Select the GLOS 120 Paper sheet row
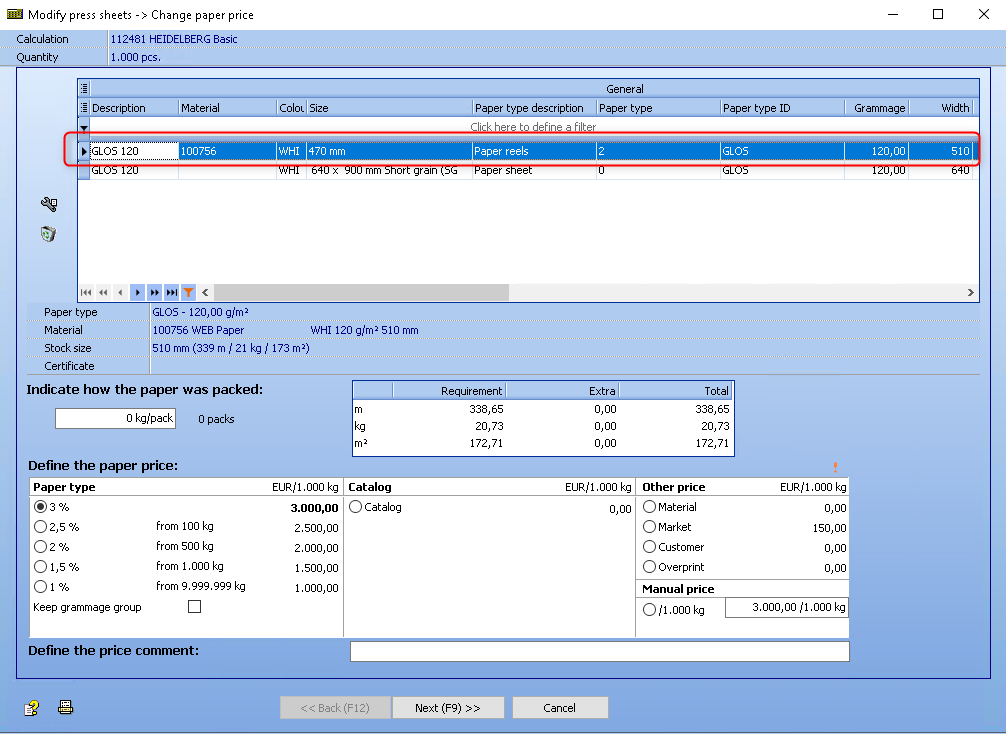Screen dimensions: 1006x734 [531, 170]
